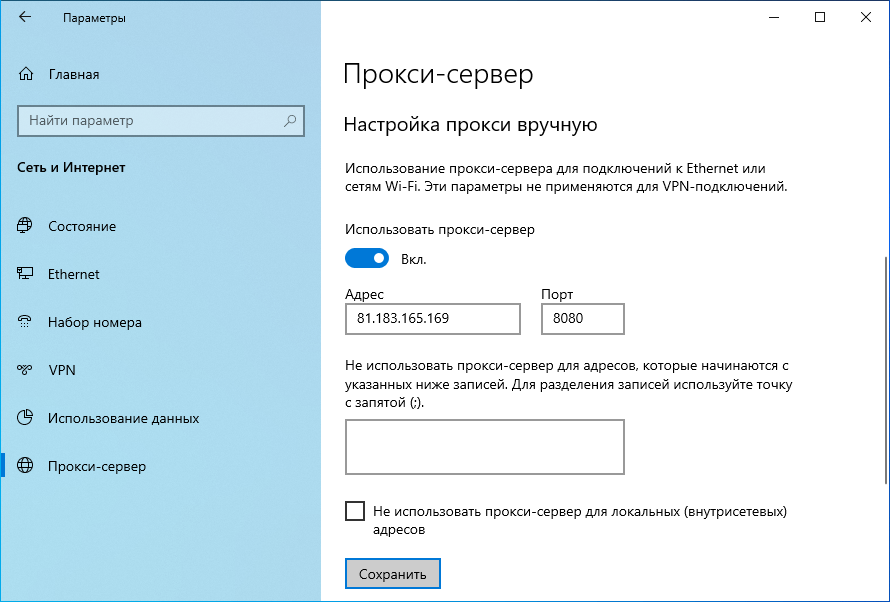Select the Состояние globe icon
Screen dimensions: 890x602
coord(25,226)
